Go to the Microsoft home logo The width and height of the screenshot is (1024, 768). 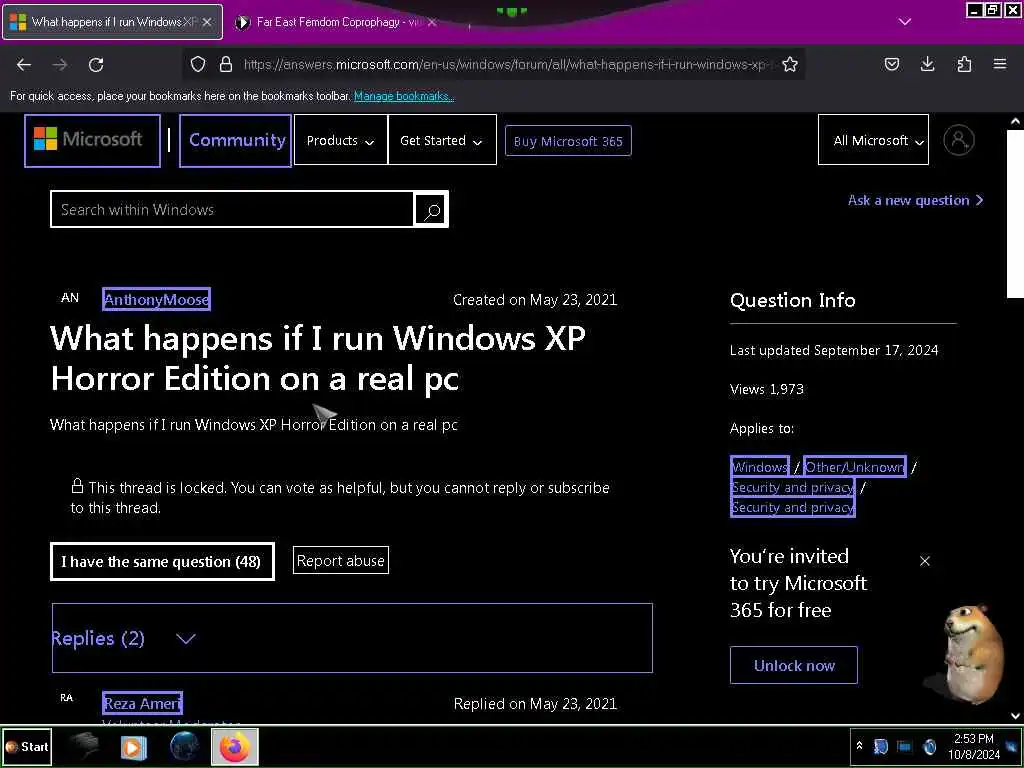93,140
